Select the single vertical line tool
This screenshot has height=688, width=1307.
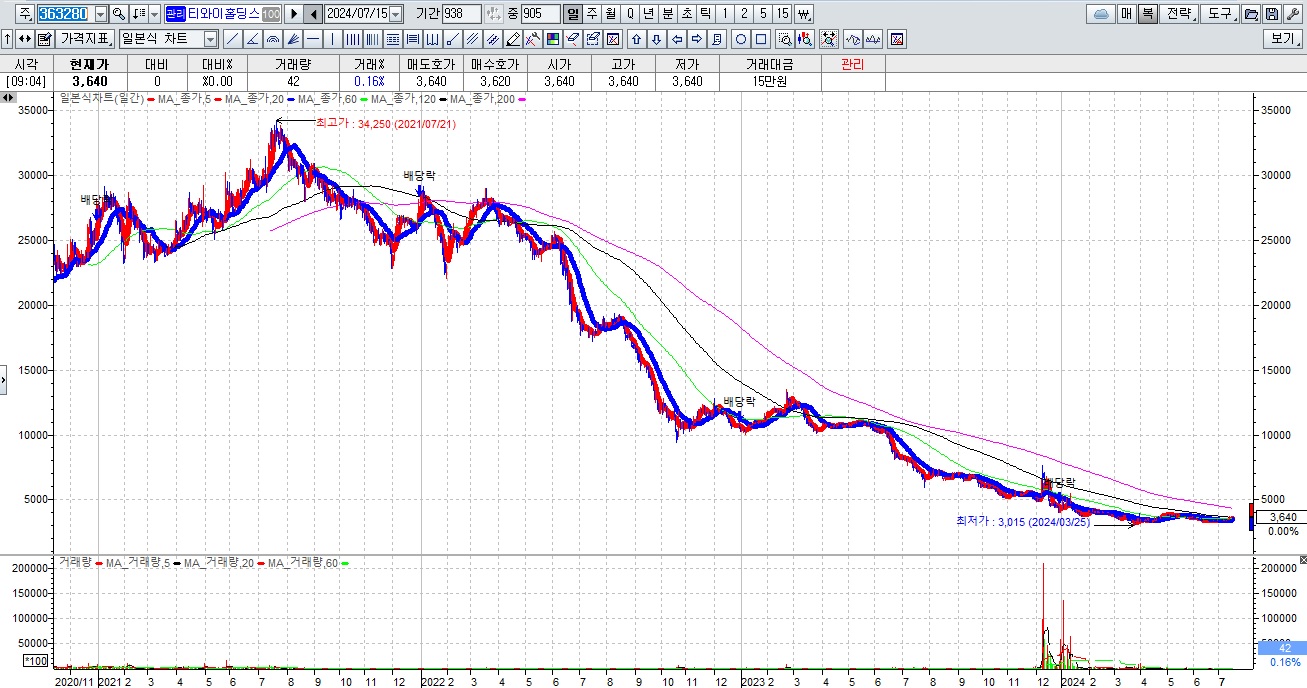pos(333,39)
